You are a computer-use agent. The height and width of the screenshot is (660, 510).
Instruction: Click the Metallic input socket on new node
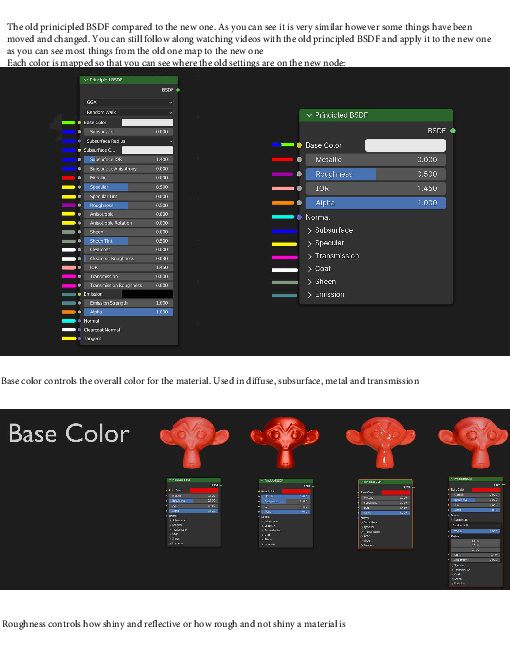coord(299,160)
